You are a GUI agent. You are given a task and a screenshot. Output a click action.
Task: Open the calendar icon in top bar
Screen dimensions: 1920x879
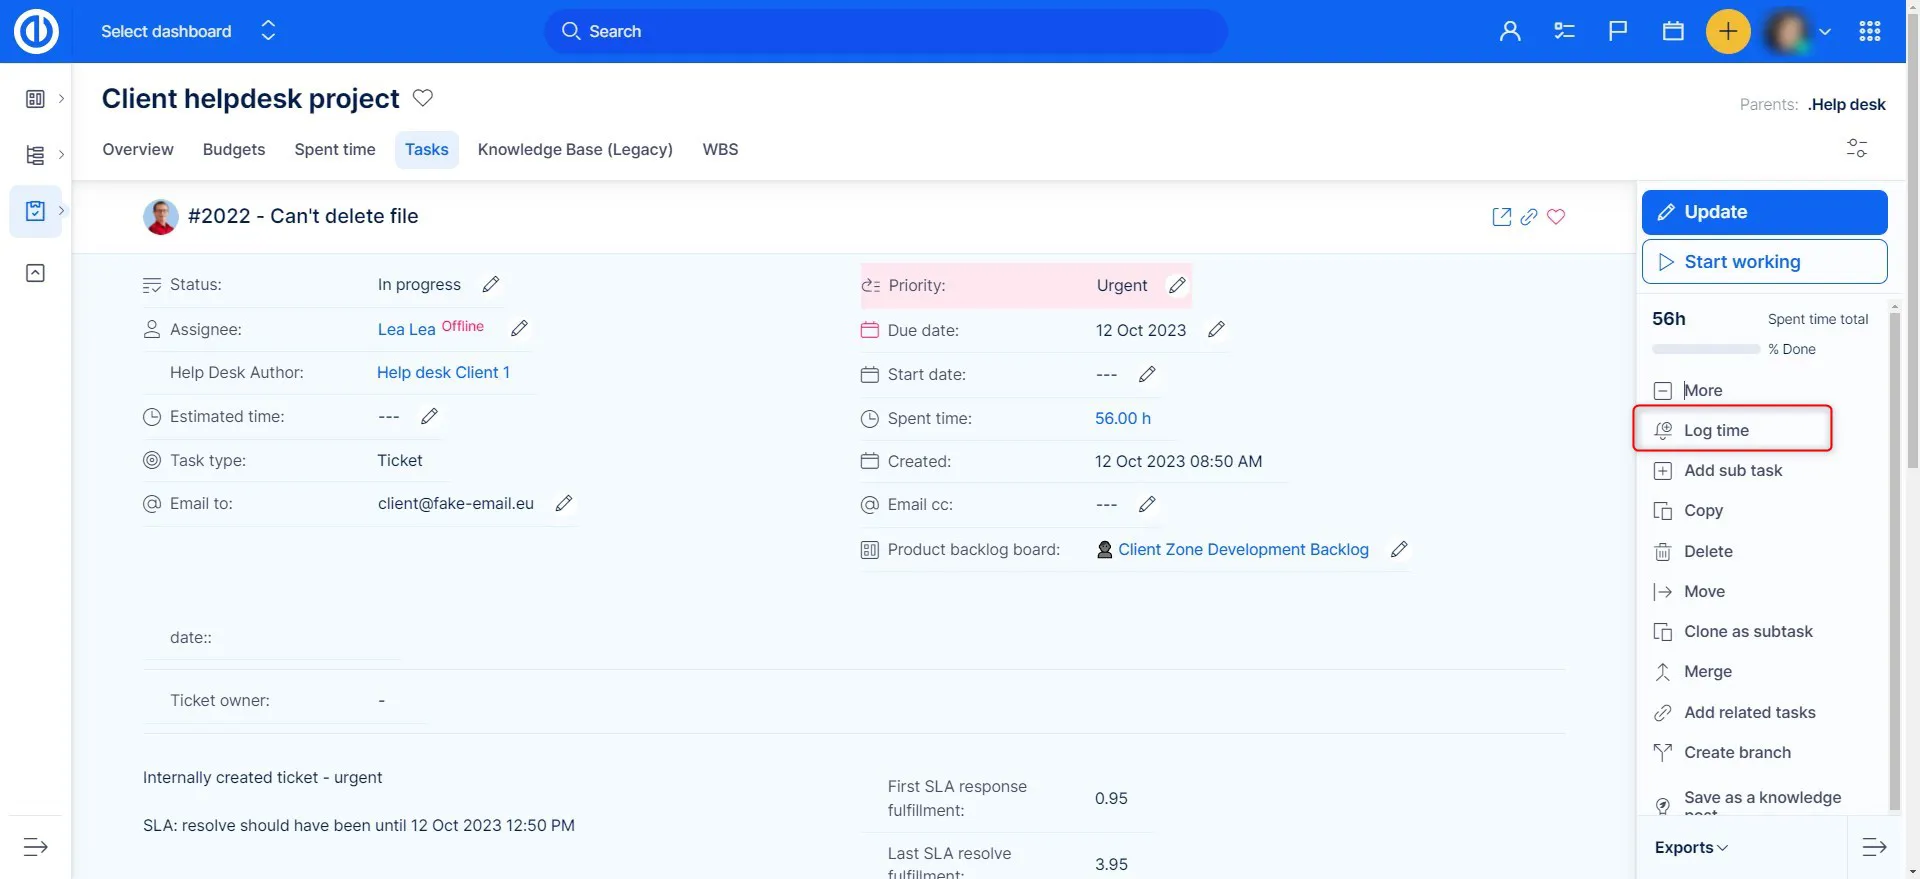[x=1673, y=32]
